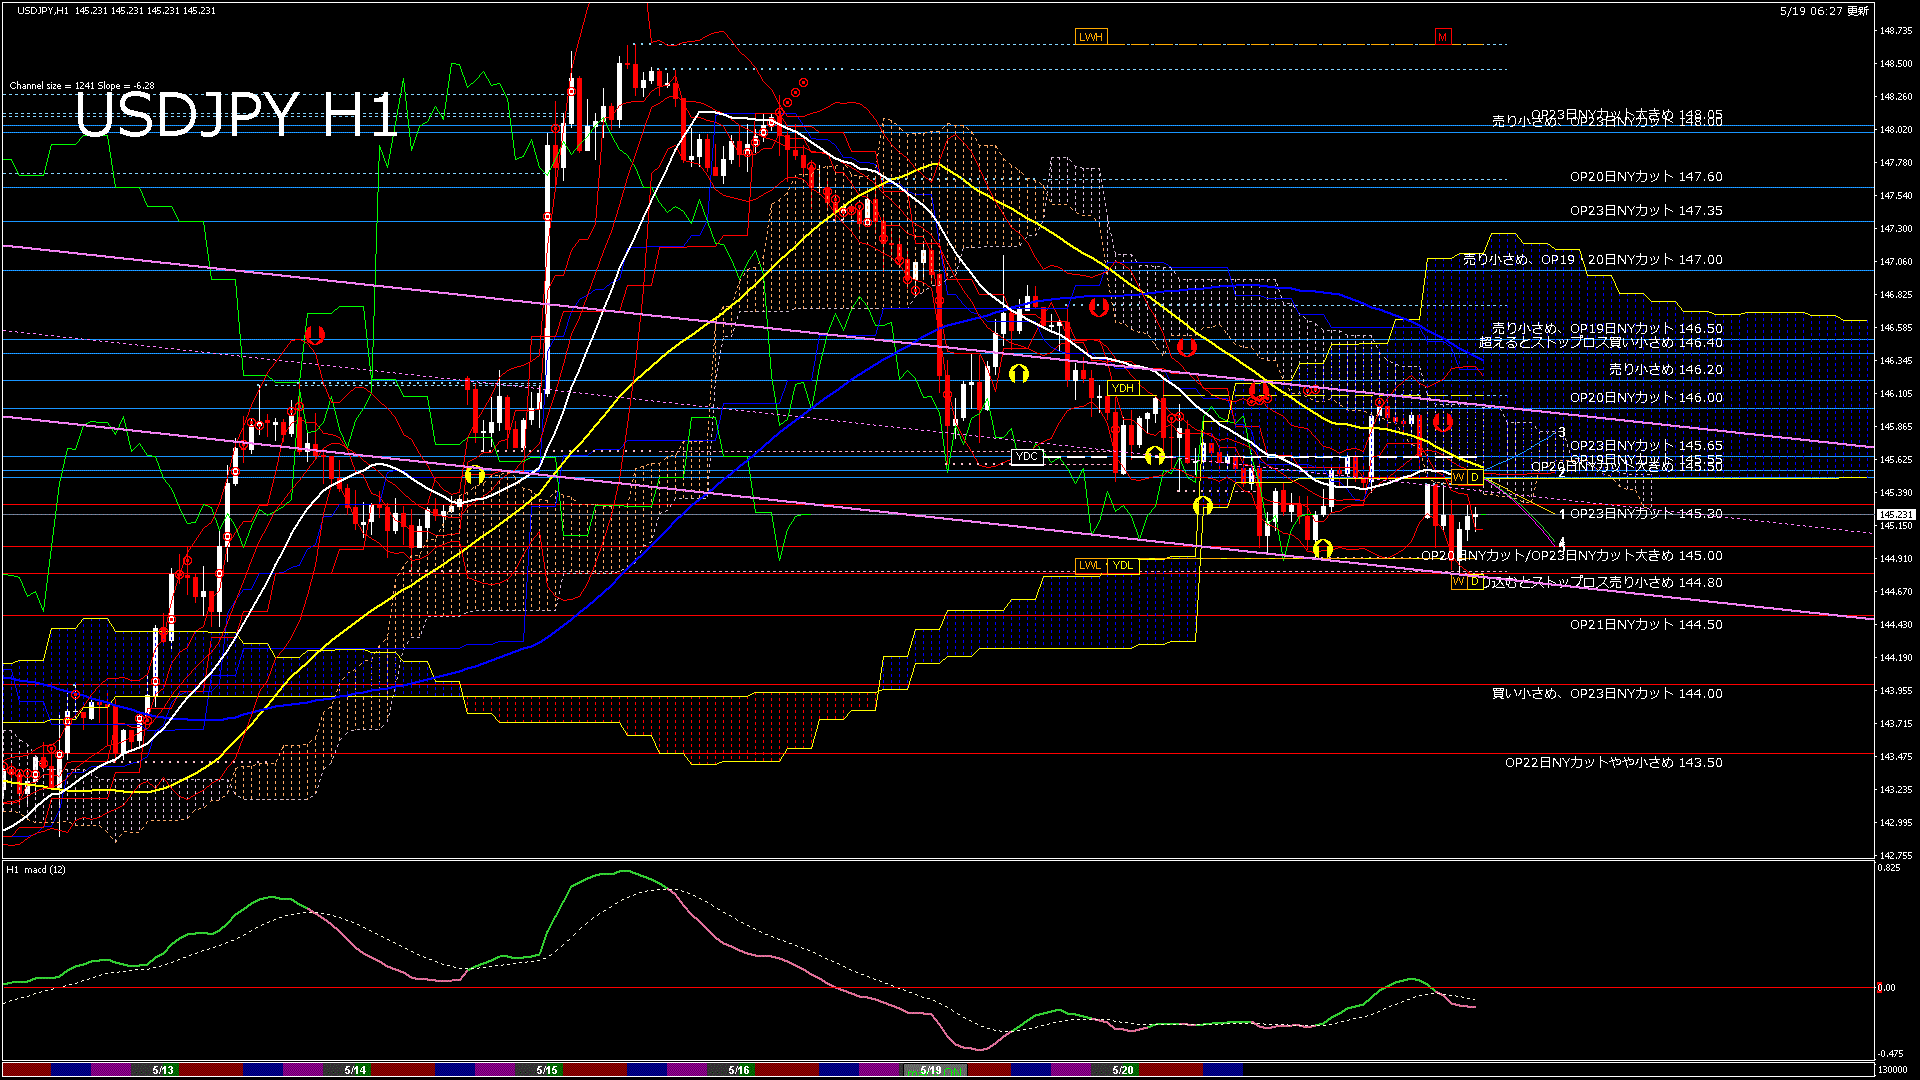This screenshot has height=1080, width=1920.
Task: Select the white YDC level label
Action: 1026,457
